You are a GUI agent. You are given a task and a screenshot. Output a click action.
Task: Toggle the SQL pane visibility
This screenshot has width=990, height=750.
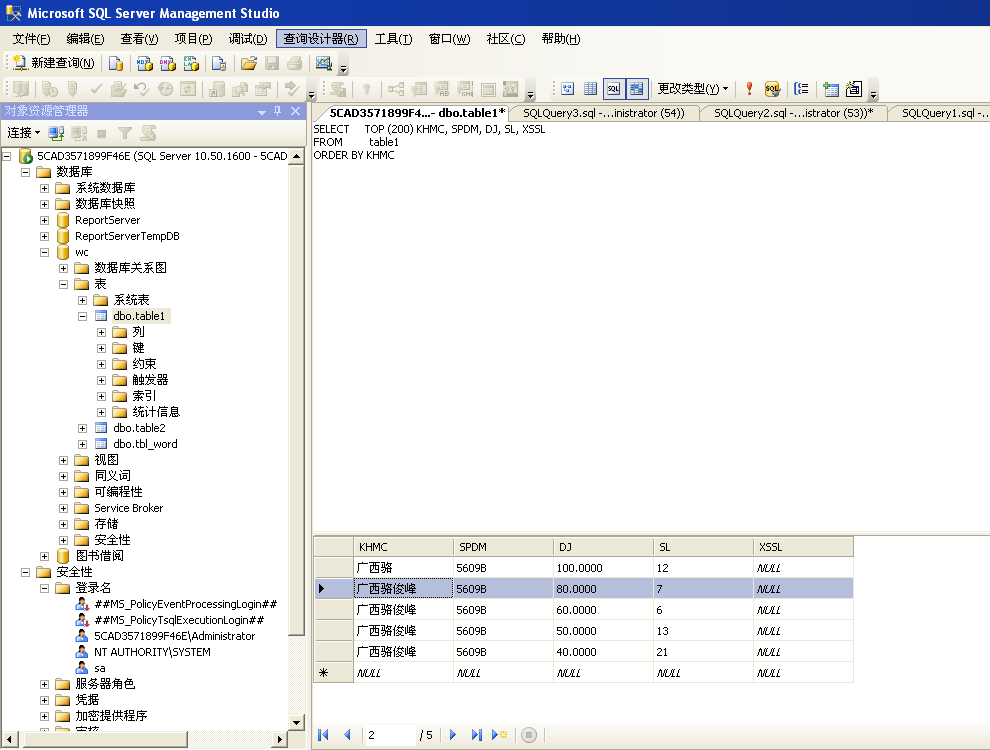pyautogui.click(x=613, y=88)
